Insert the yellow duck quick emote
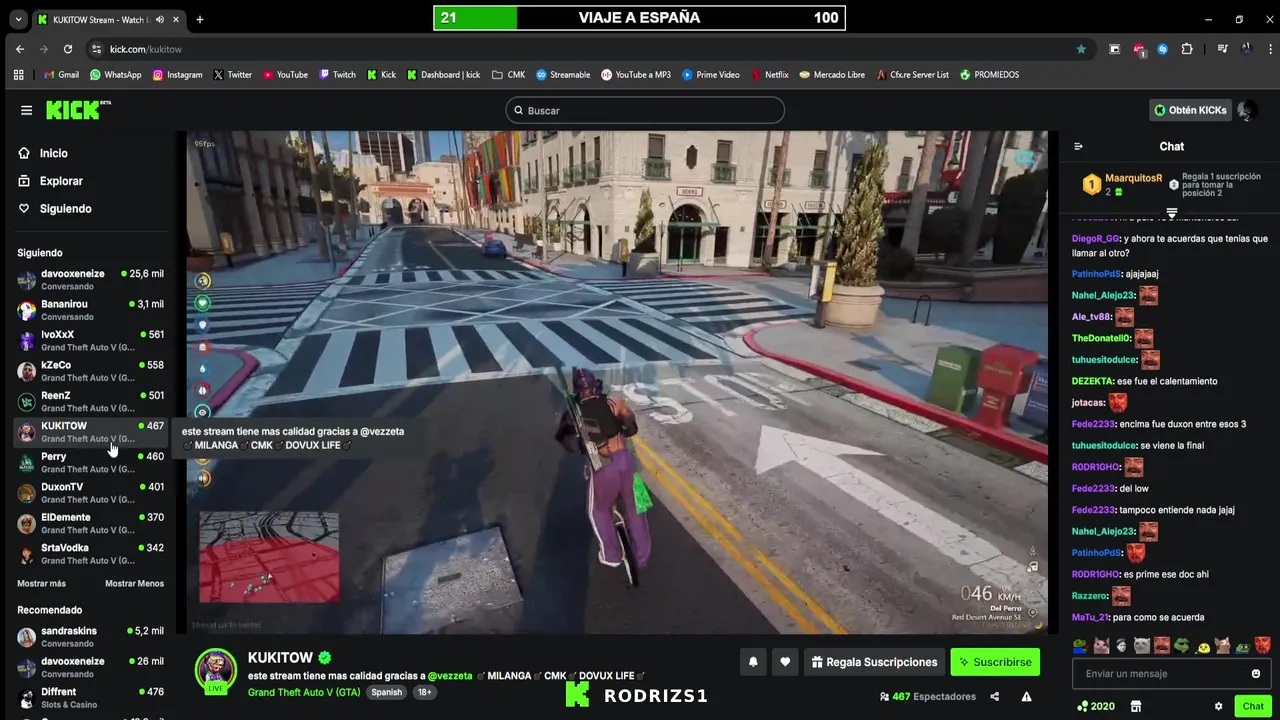The image size is (1280, 720). 1202,646
